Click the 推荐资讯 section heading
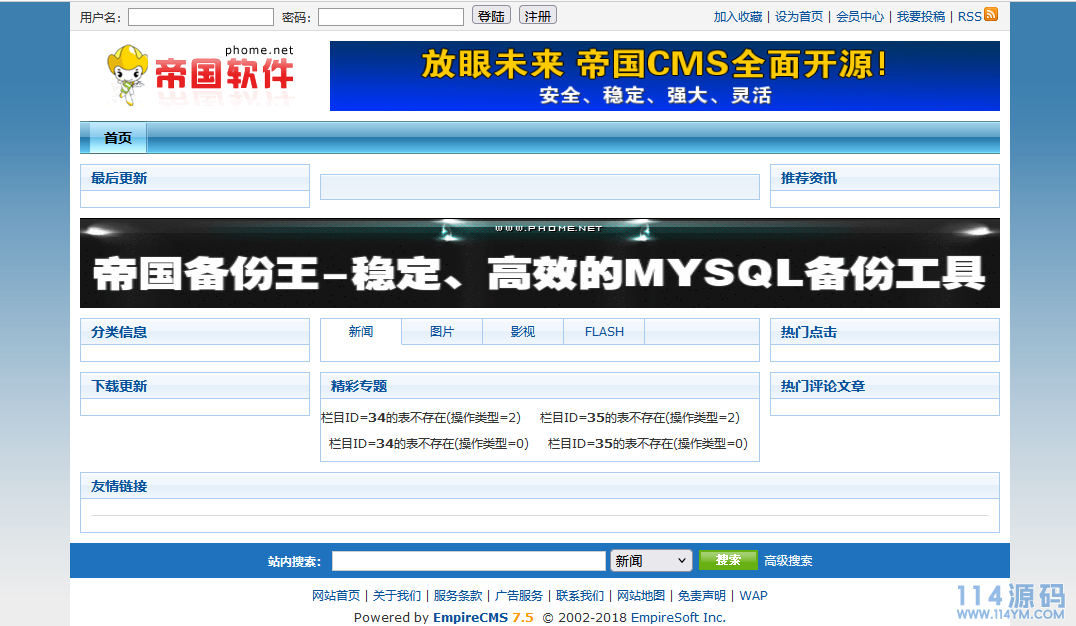1076x626 pixels. 809,178
